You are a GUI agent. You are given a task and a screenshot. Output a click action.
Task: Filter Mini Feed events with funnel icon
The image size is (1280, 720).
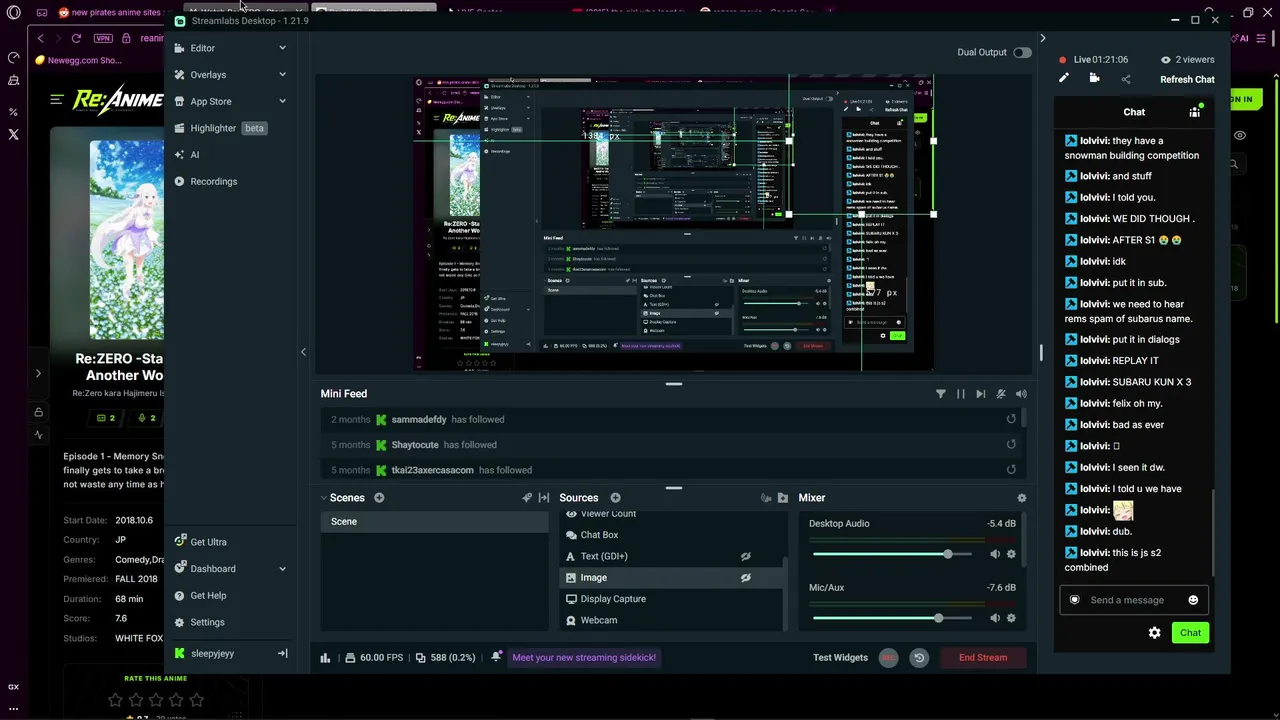[x=940, y=394]
